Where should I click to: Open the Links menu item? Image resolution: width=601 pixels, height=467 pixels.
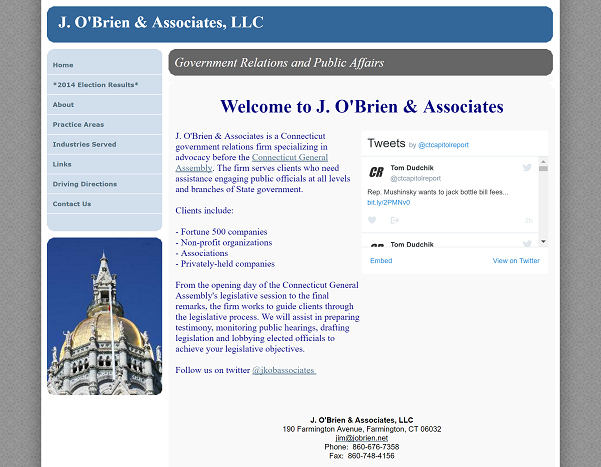coord(104,164)
